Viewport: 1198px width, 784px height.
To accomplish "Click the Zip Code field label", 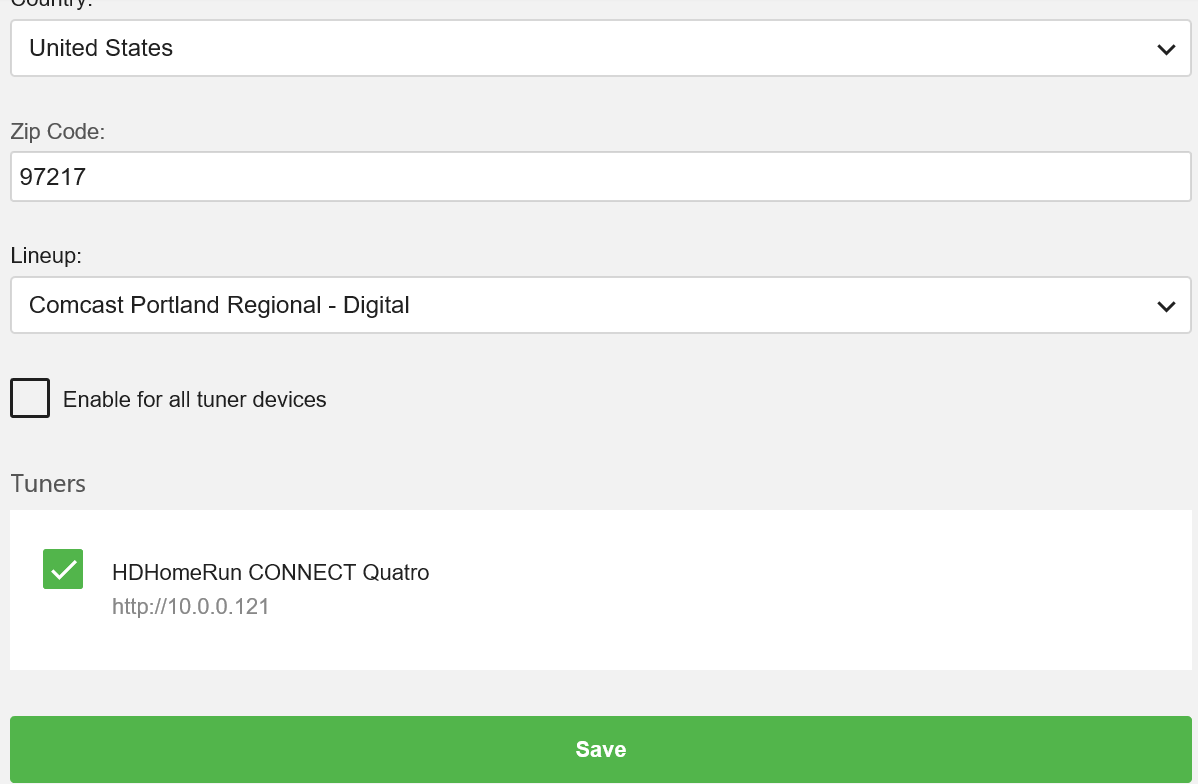I will tap(57, 132).
